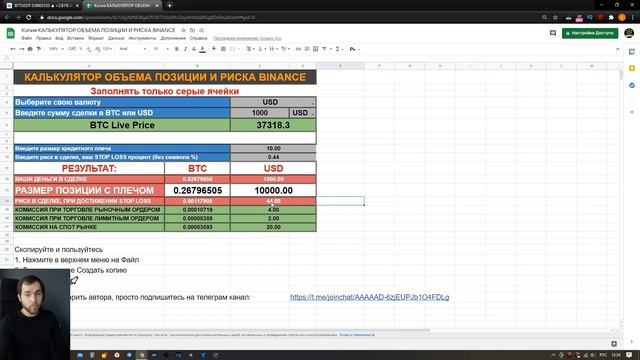The image size is (640, 360).
Task: Open the Данные menu
Action: pyautogui.click(x=116, y=38)
